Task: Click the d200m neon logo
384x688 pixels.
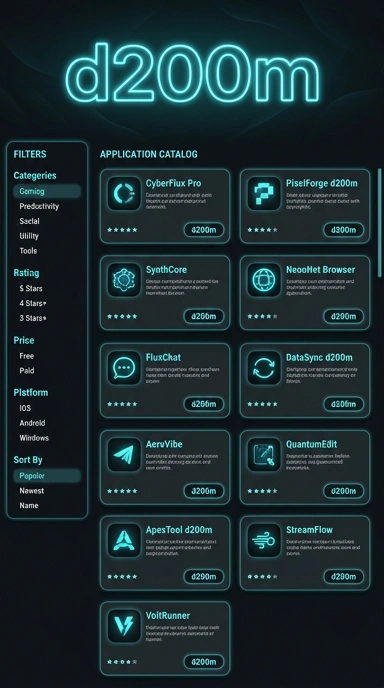Action: (x=193, y=72)
